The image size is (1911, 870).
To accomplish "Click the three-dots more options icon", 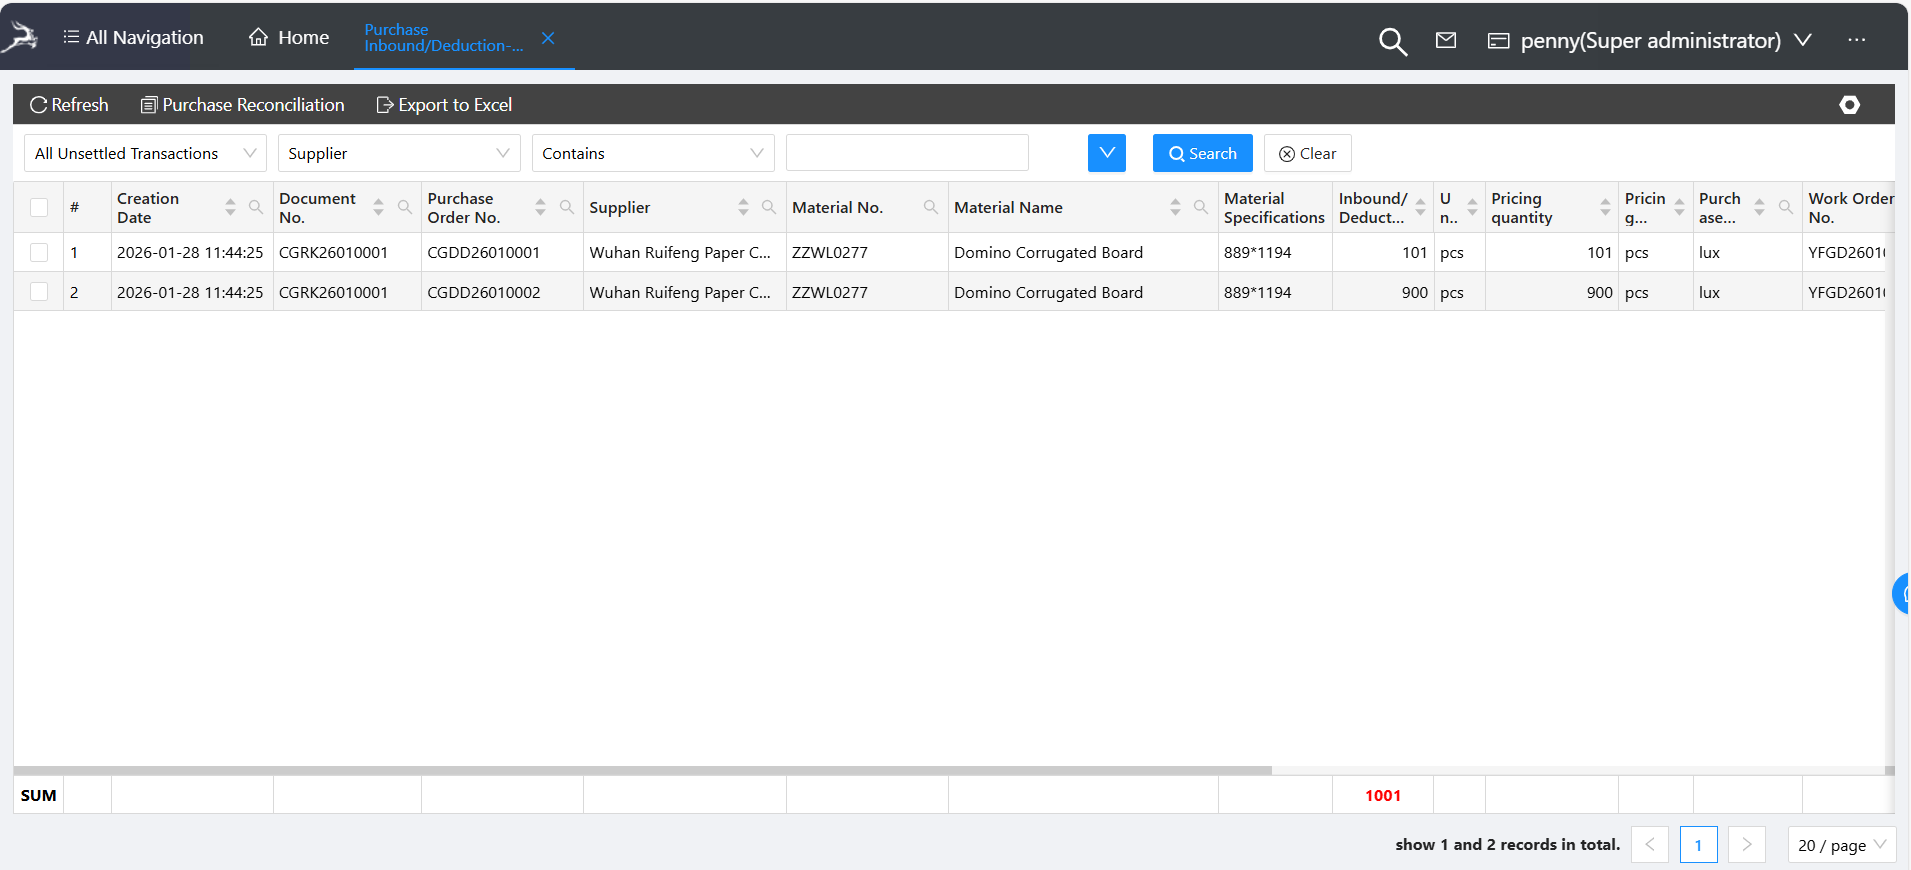I will pos(1856,40).
